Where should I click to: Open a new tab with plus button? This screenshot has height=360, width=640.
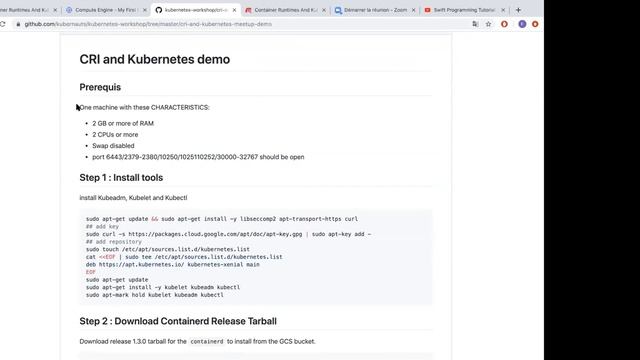[518, 10]
